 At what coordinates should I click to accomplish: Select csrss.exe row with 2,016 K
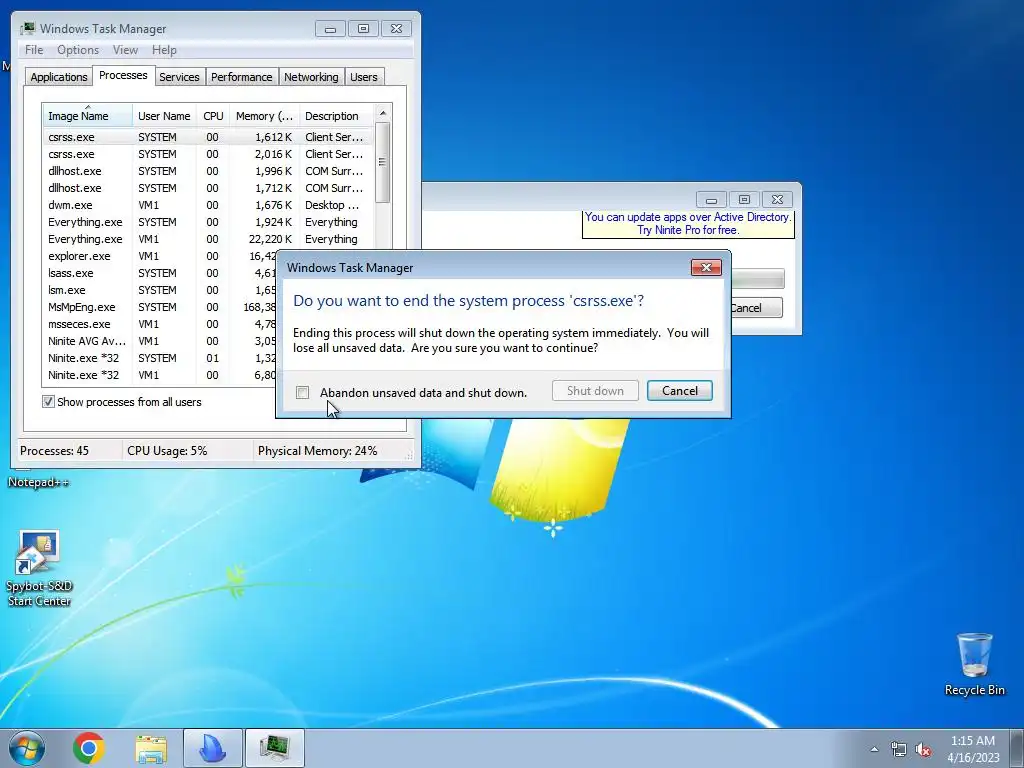point(208,154)
